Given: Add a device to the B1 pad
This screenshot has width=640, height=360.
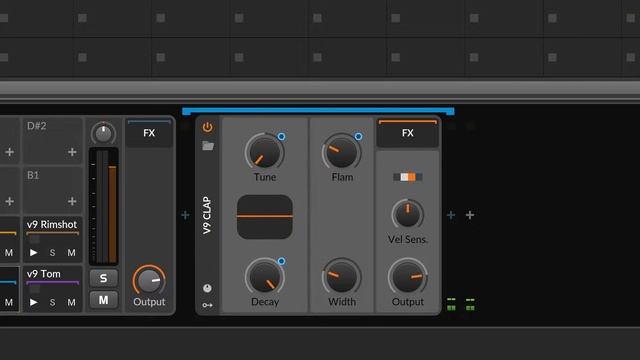Looking at the screenshot, I should (x=72, y=201).
